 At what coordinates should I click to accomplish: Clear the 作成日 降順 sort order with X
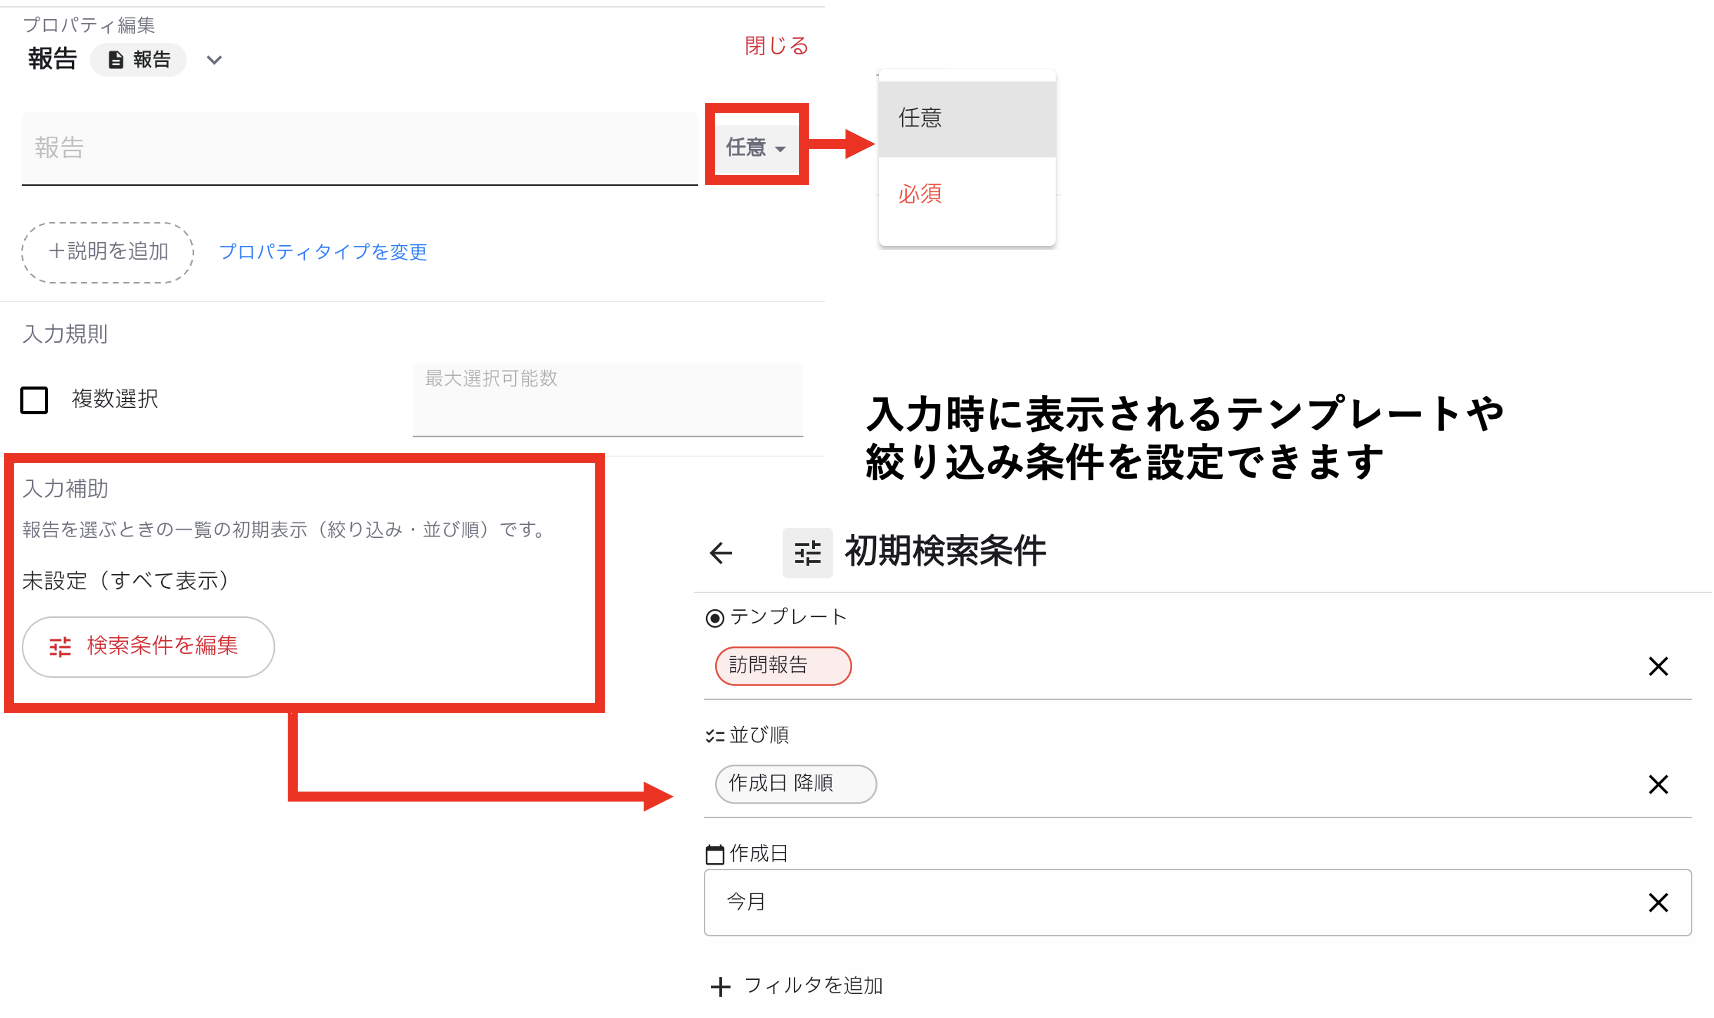tap(1658, 784)
